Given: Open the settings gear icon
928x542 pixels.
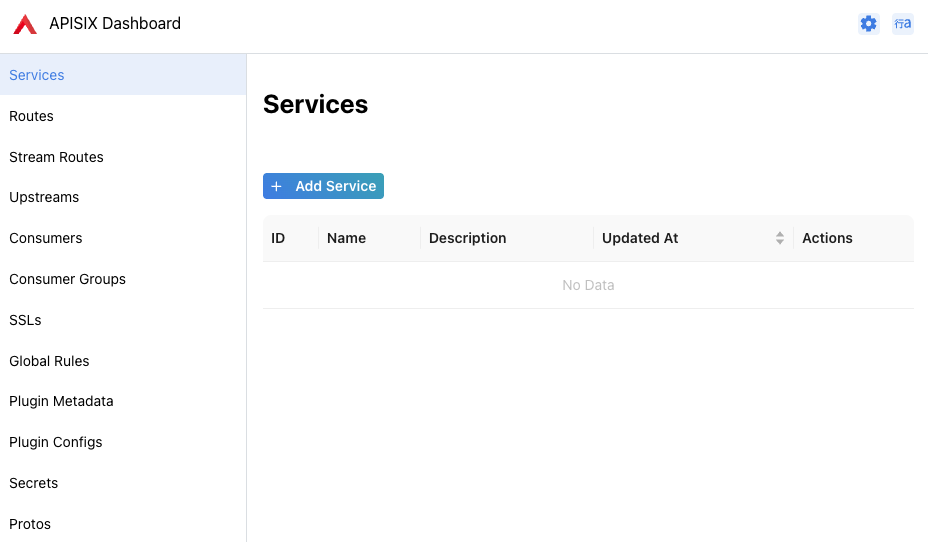Looking at the screenshot, I should [868, 24].
